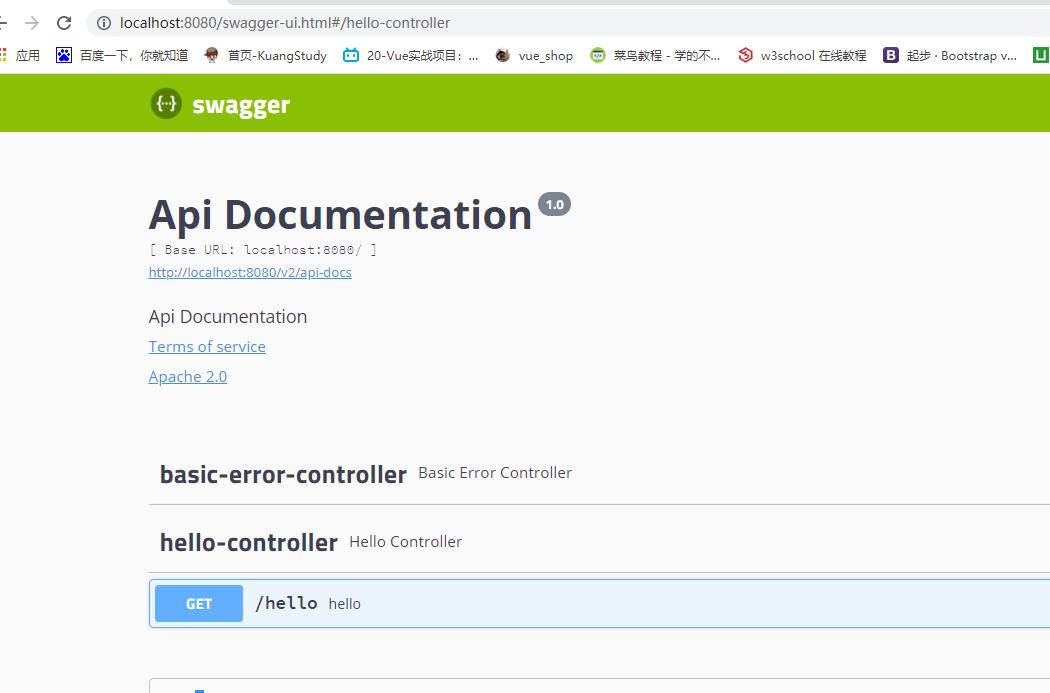Viewport: 1050px width, 693px height.
Task: Click the Basic Error Controller description
Action: coord(495,473)
